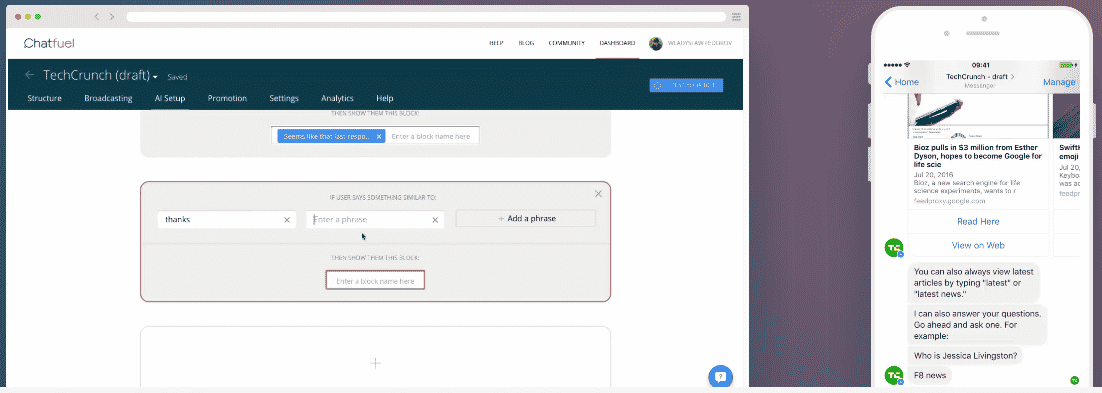Click the Chatfuel logo
1102x393 pixels.
49,44
